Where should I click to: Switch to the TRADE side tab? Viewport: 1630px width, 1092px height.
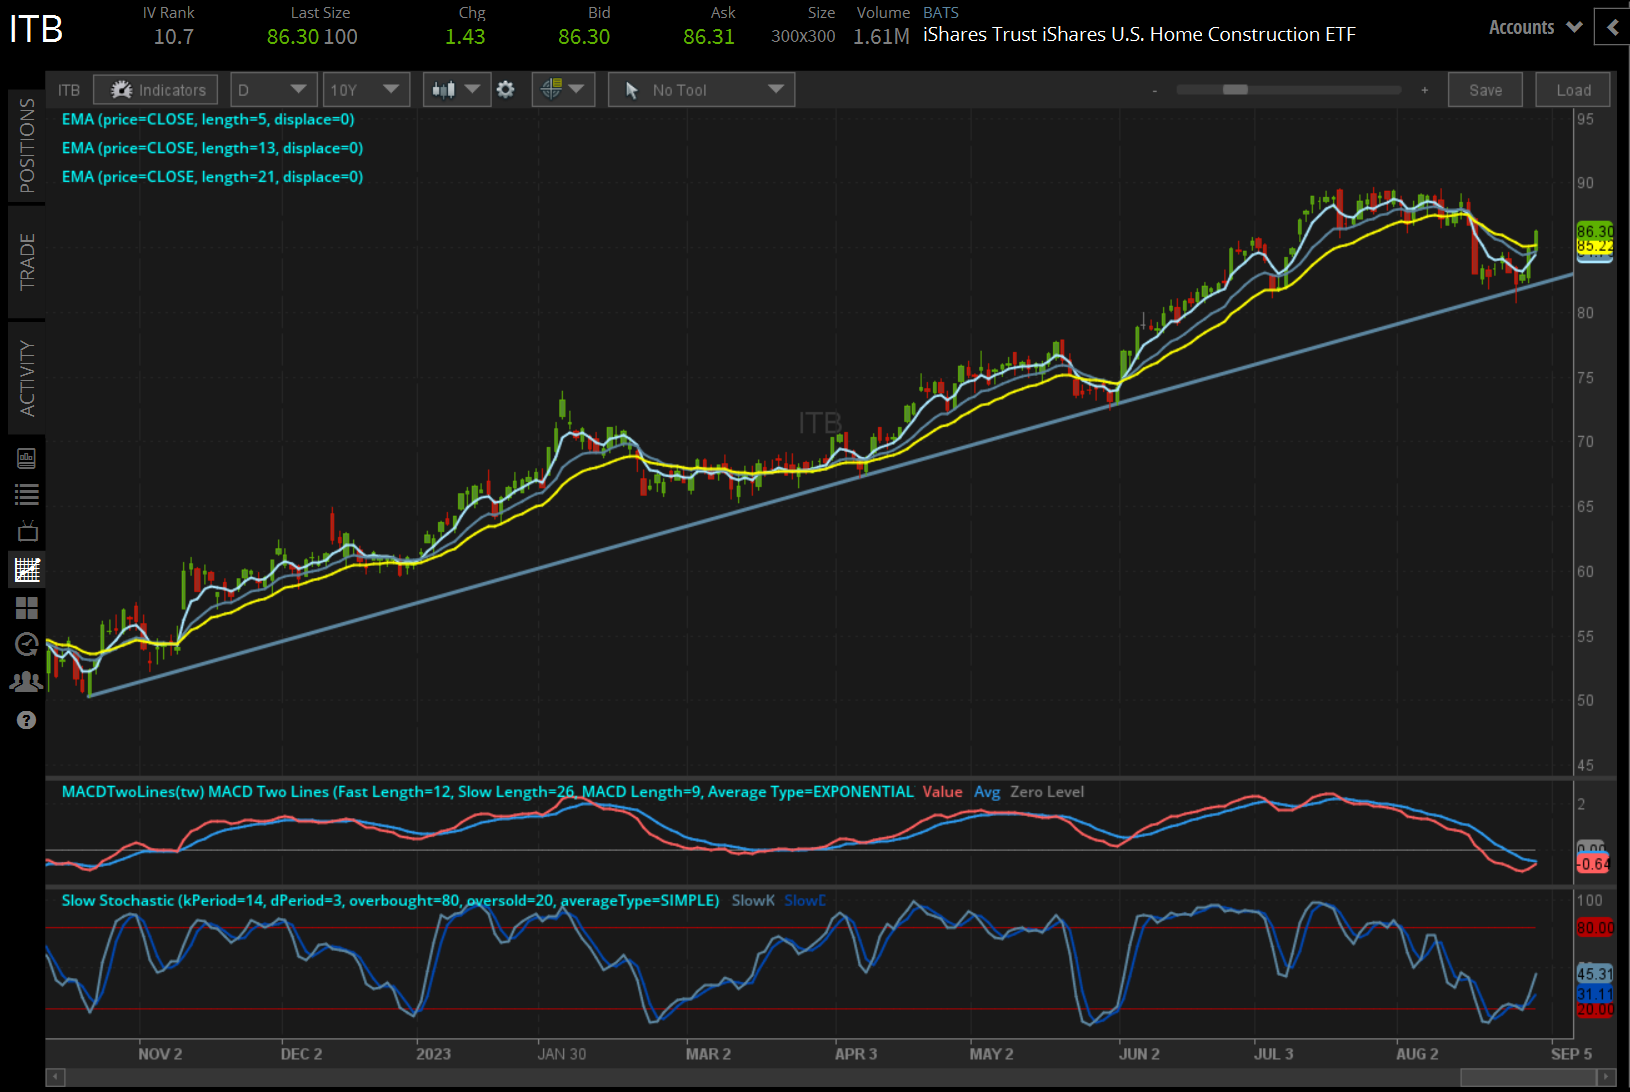click(x=27, y=261)
